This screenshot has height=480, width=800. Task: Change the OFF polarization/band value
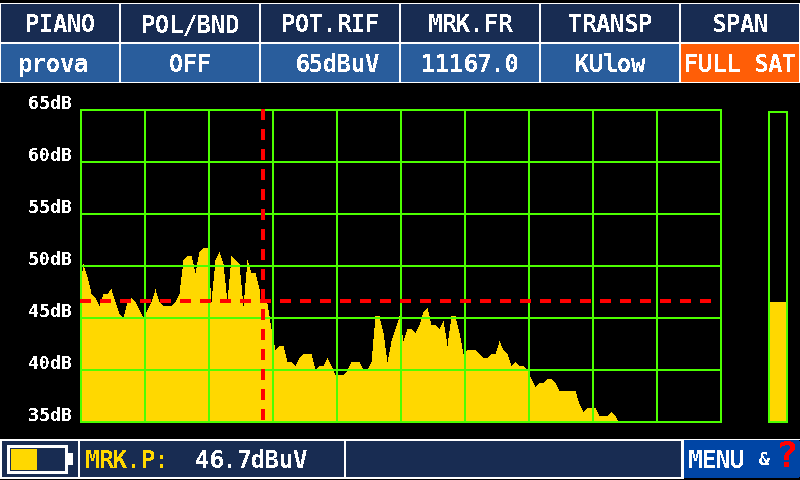[190, 63]
